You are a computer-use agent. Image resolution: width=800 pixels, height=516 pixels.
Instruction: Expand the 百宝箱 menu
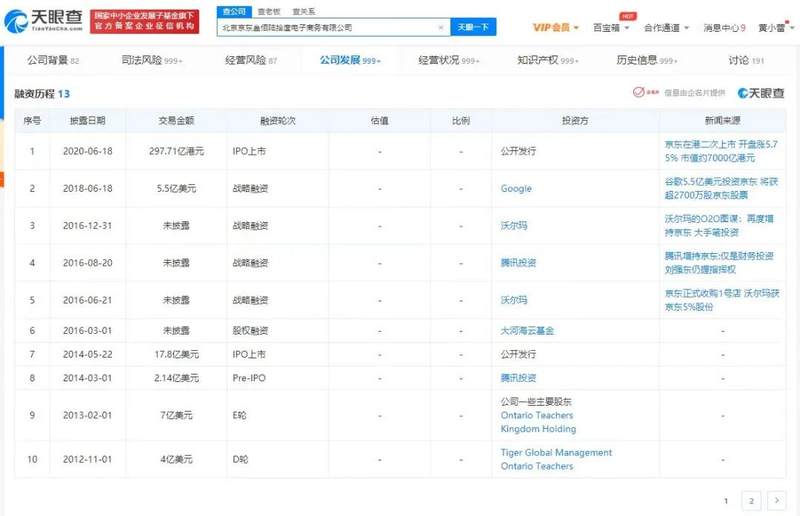(x=611, y=28)
